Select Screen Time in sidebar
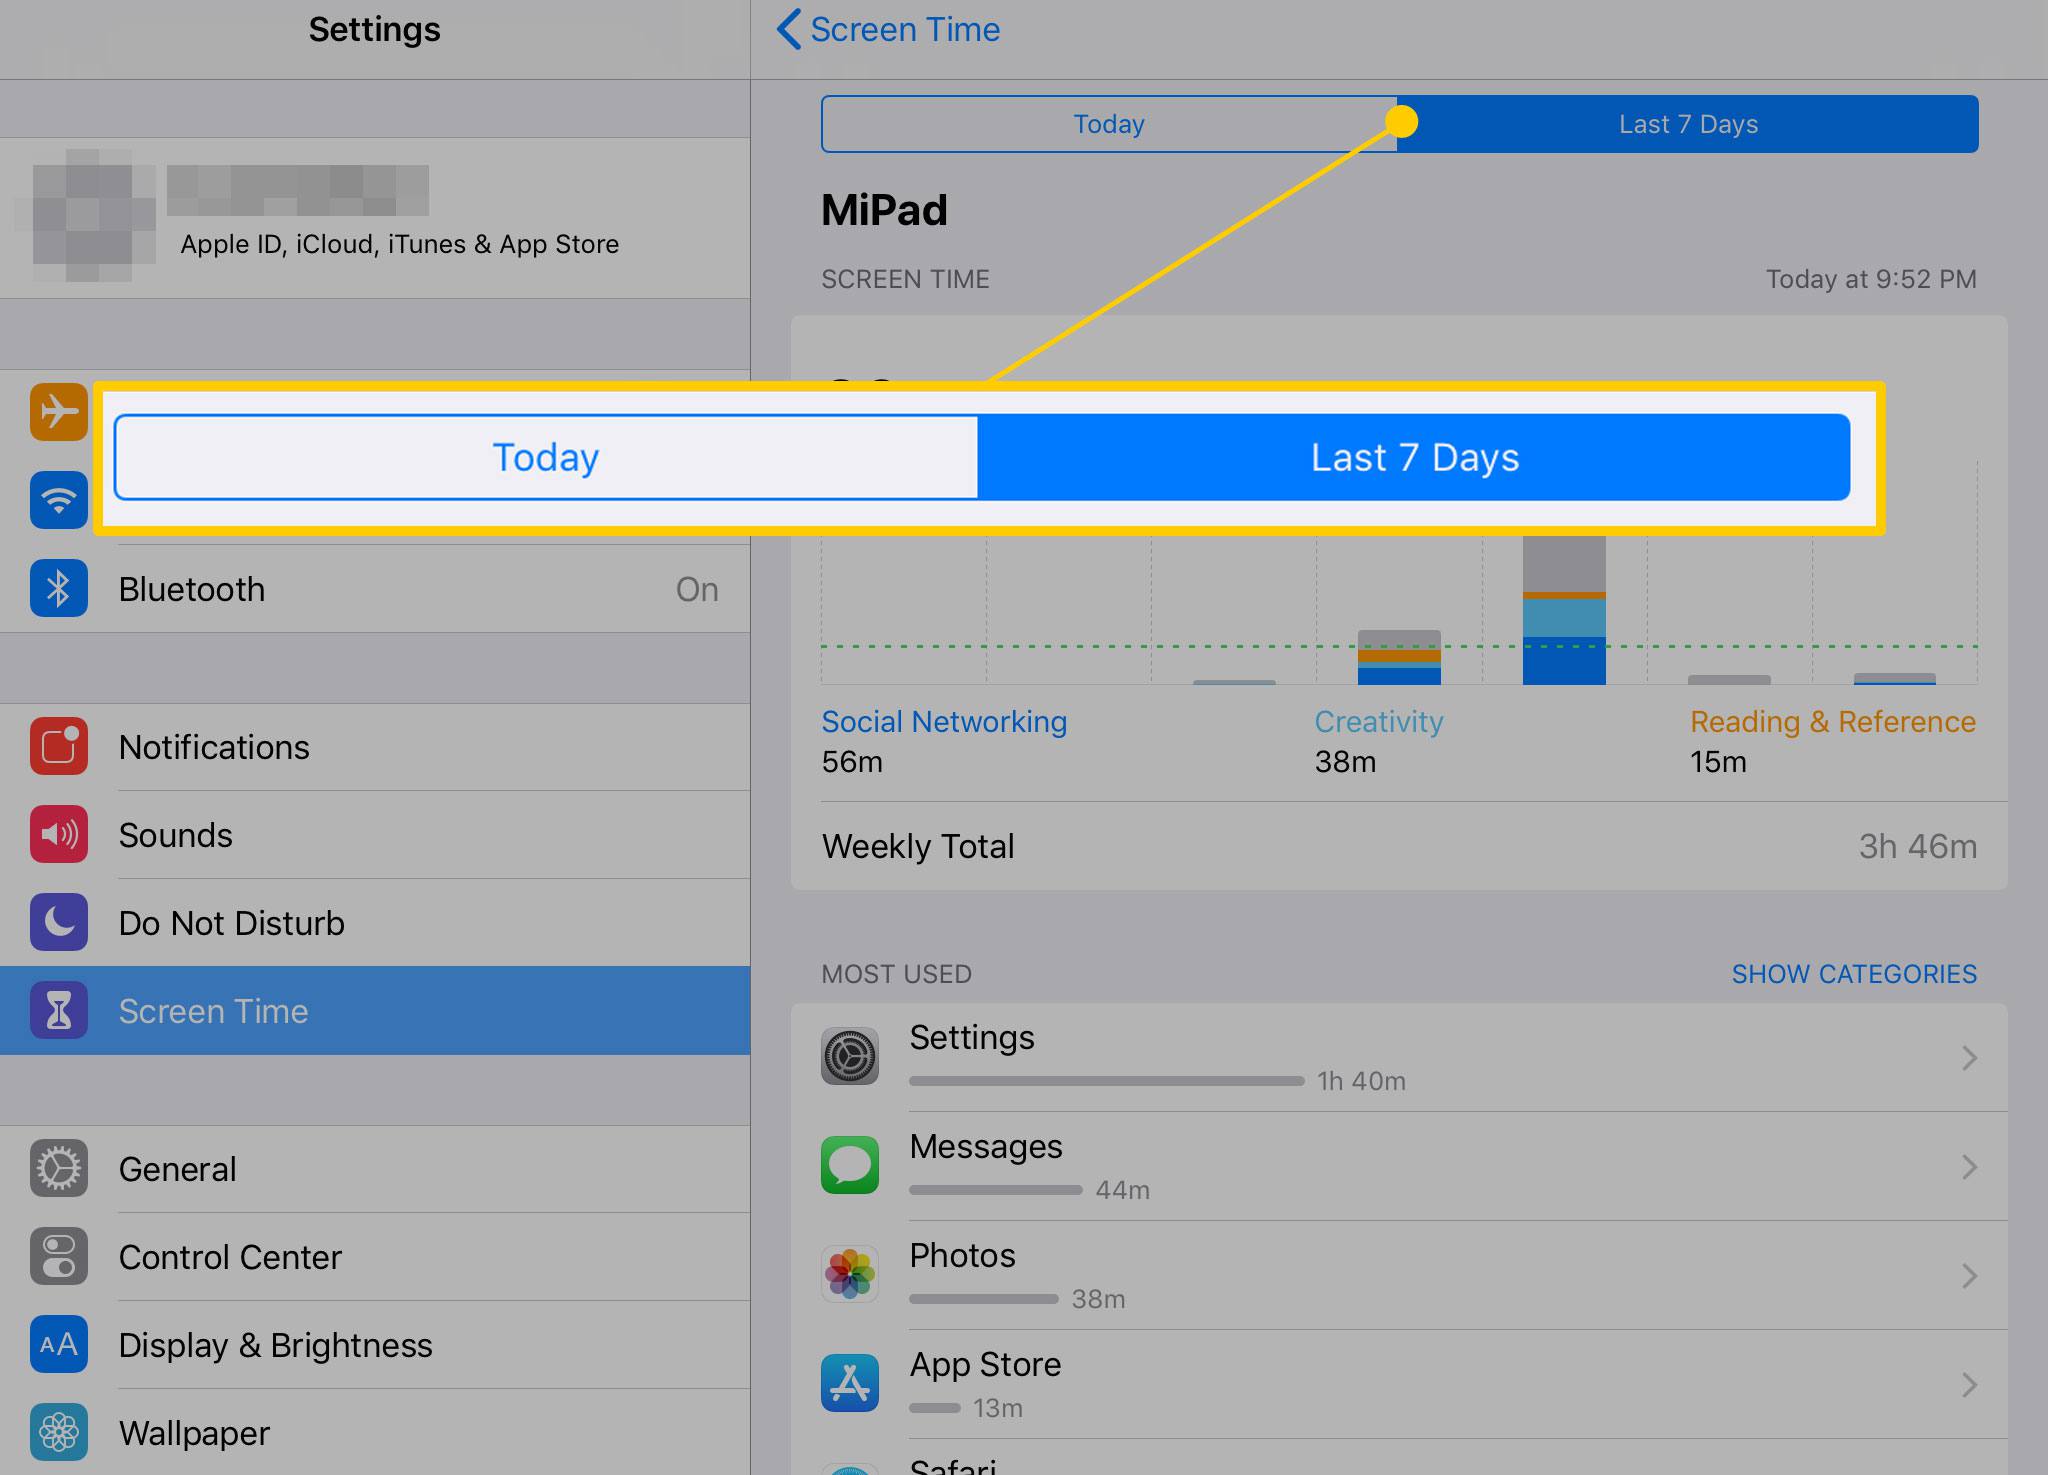The image size is (2048, 1475). (x=375, y=1010)
